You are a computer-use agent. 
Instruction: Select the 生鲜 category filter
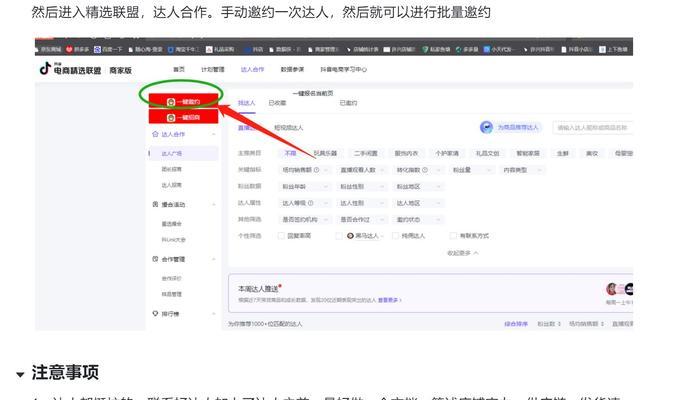[x=563, y=153]
